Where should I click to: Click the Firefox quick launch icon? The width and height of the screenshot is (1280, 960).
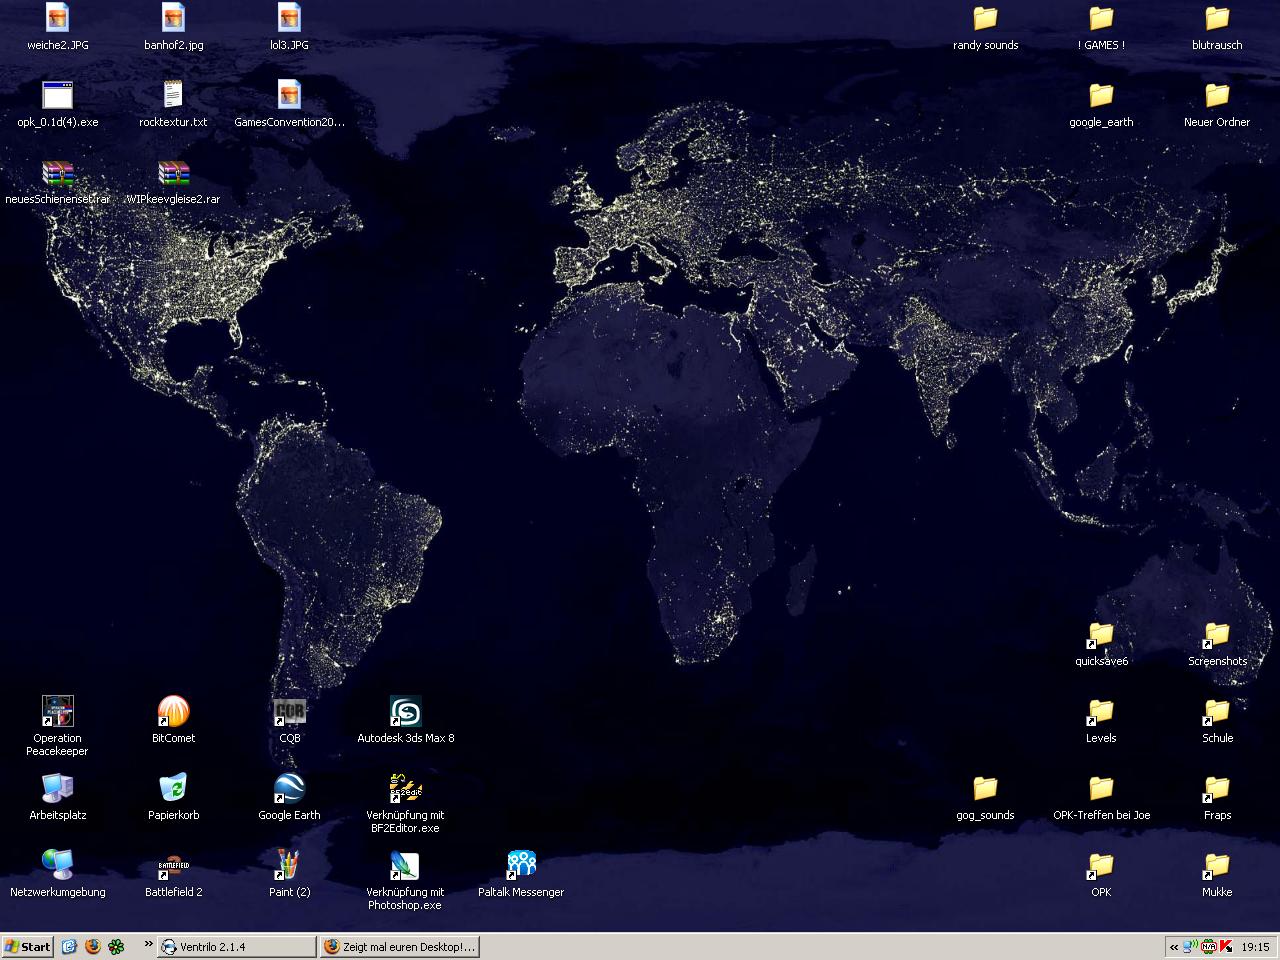tap(93, 946)
